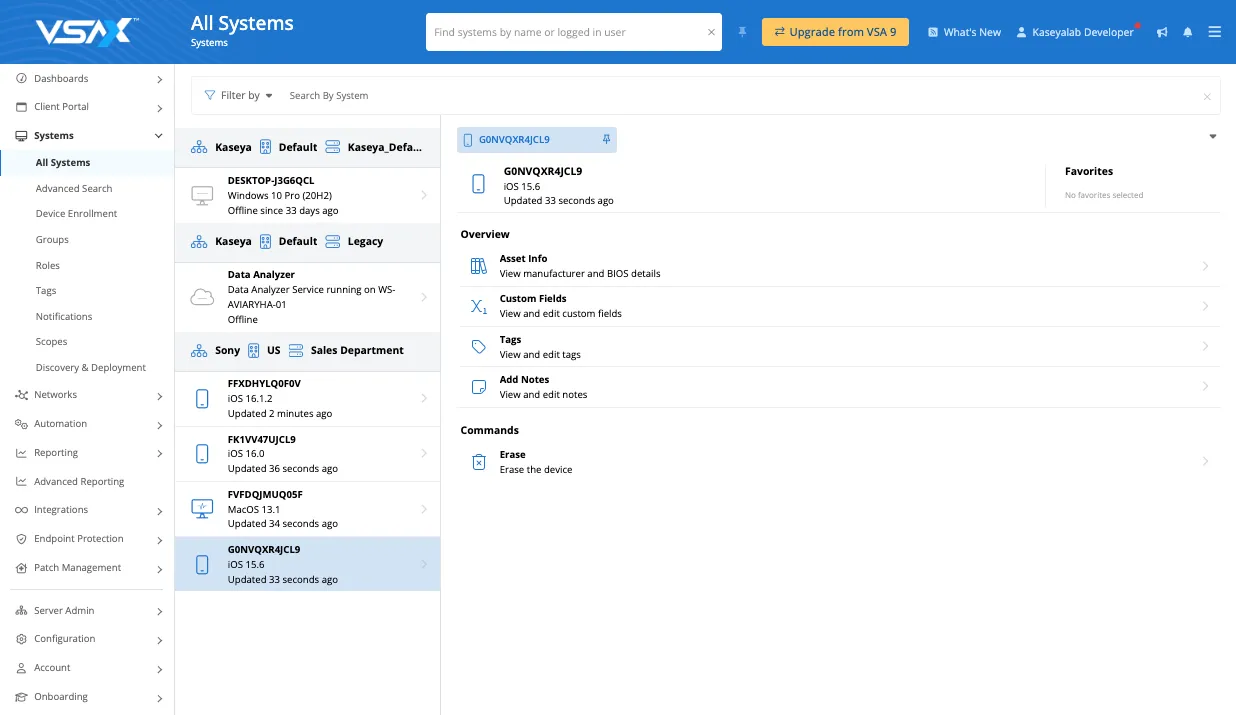This screenshot has height=715, width=1236.
Task: Open the hamburger menu icon
Action: pyautogui.click(x=1215, y=32)
